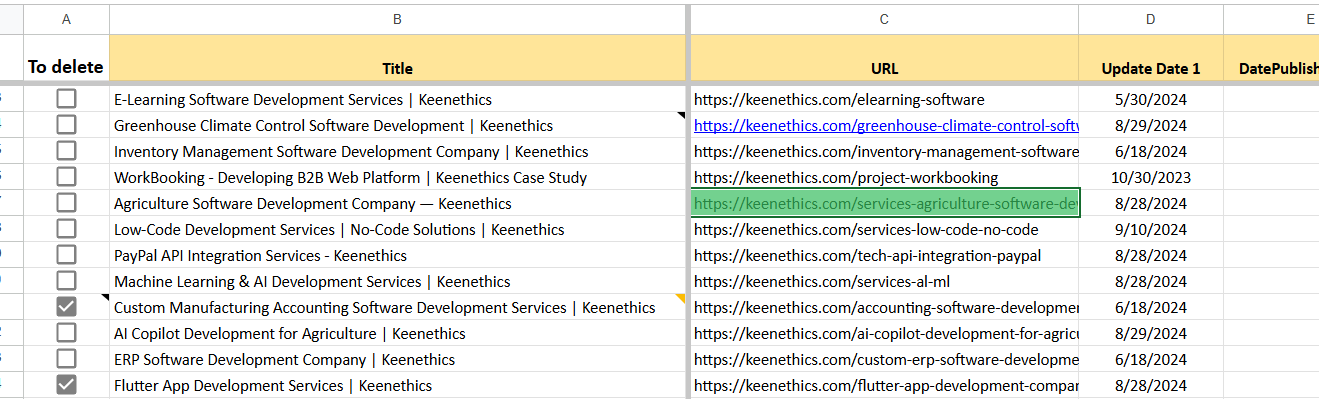Image resolution: width=1319 pixels, height=399 pixels.
Task: Select the highlighted green agriculture URL cell
Action: 885,203
